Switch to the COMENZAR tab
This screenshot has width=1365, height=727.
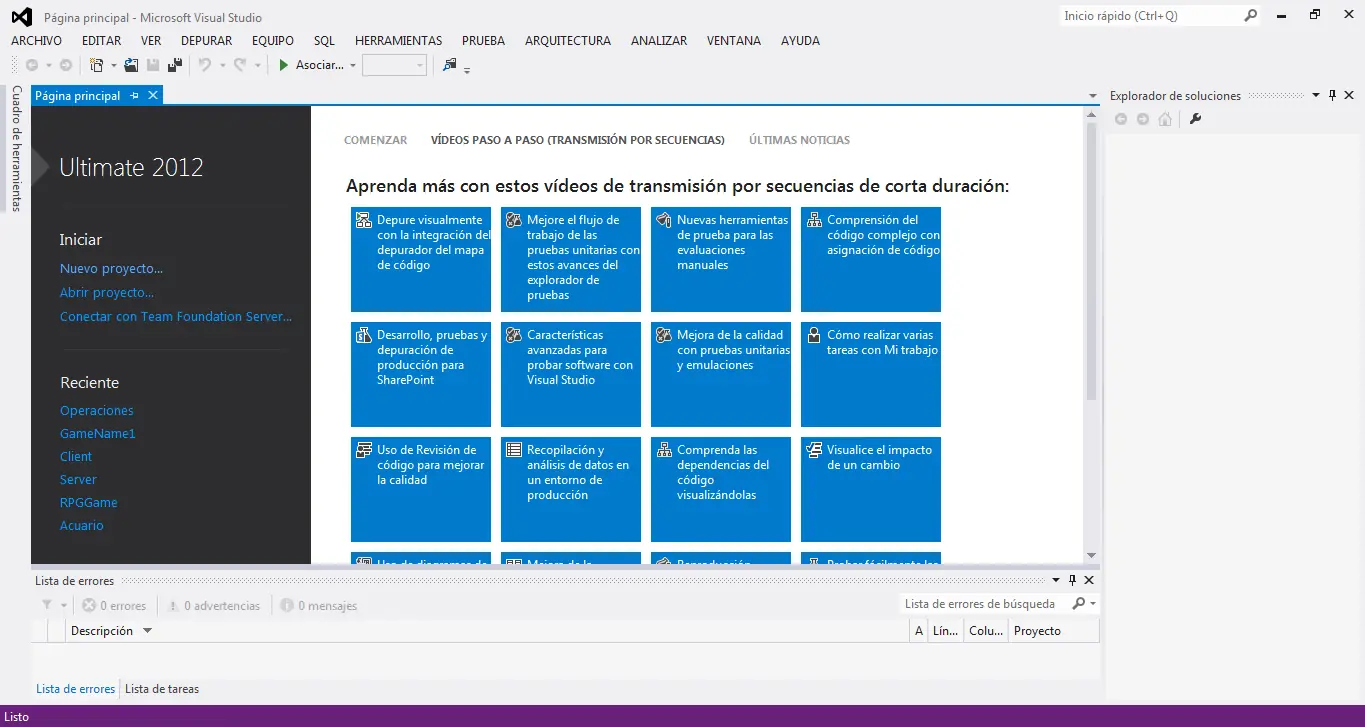coord(375,140)
